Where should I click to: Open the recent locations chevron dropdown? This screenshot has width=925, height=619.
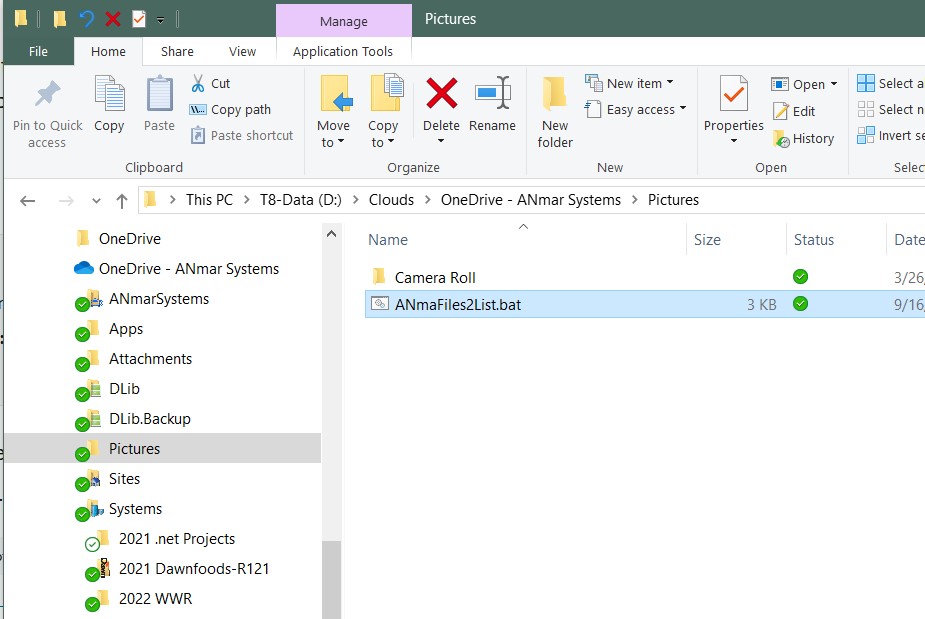96,200
